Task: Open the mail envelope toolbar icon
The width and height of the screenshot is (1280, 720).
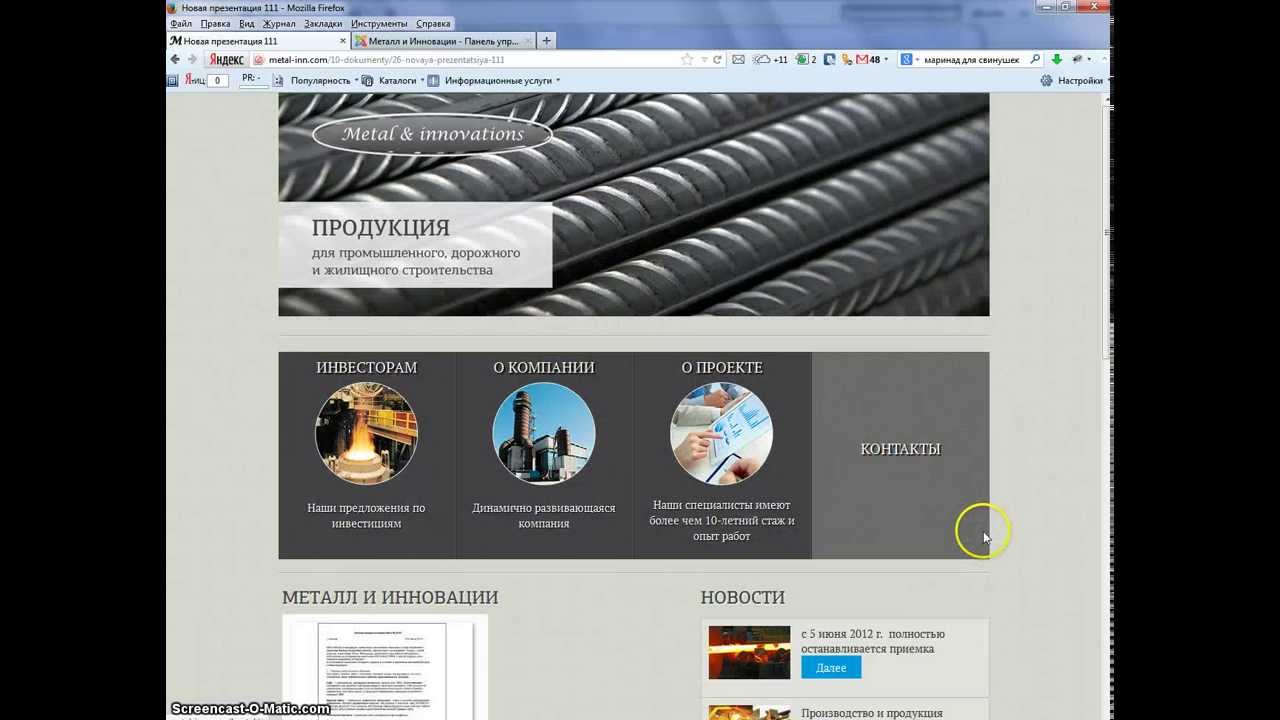Action: point(738,60)
